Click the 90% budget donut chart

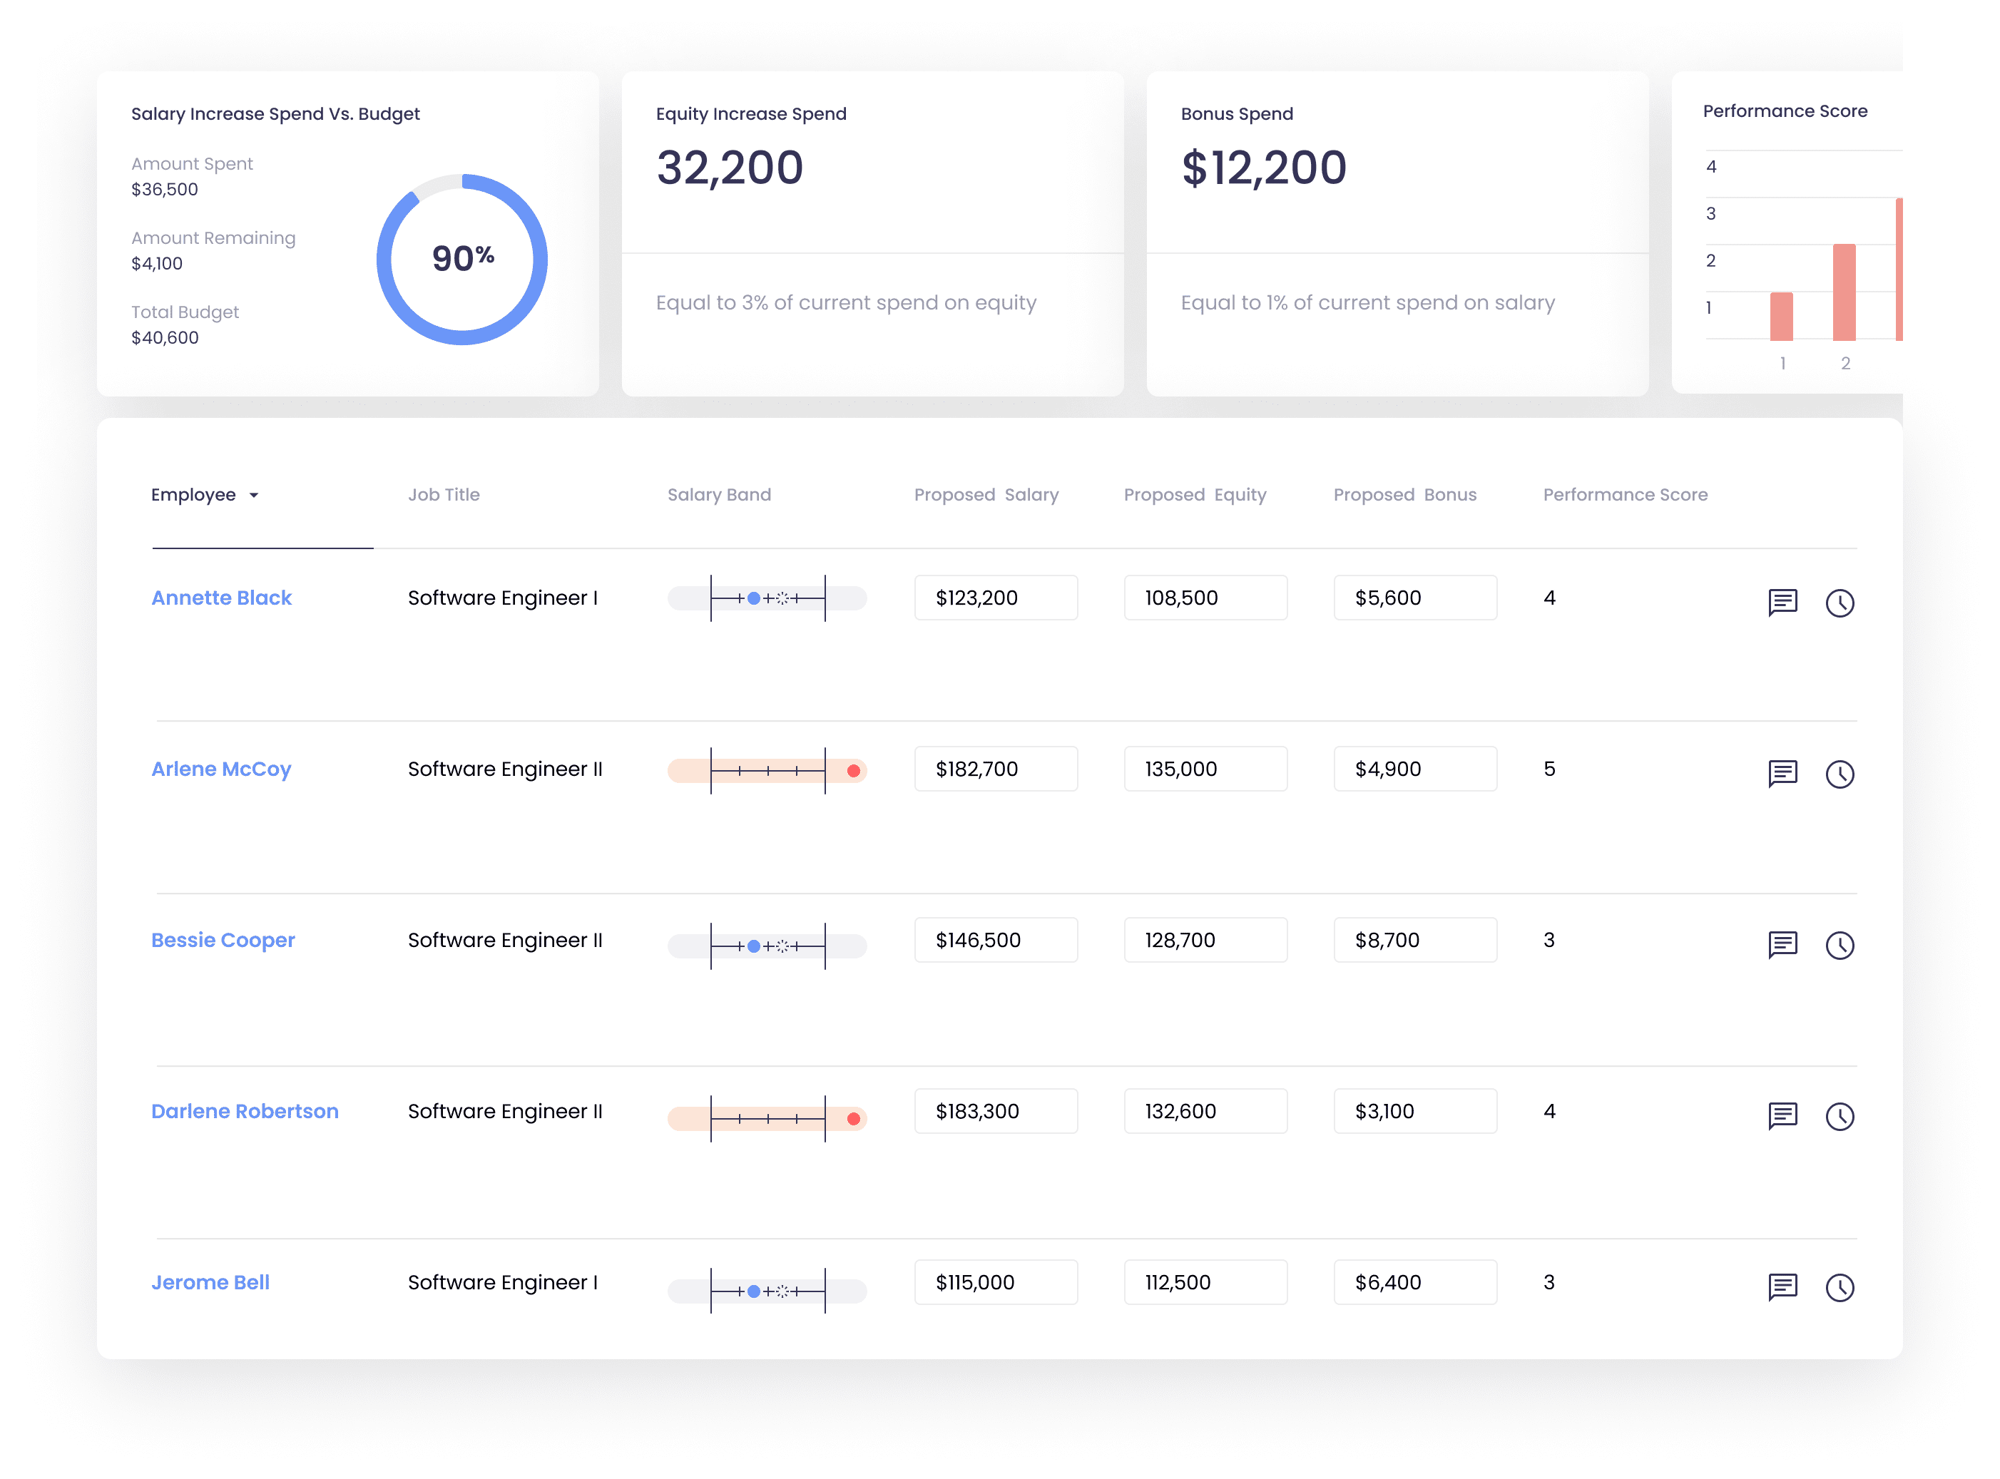coord(462,259)
